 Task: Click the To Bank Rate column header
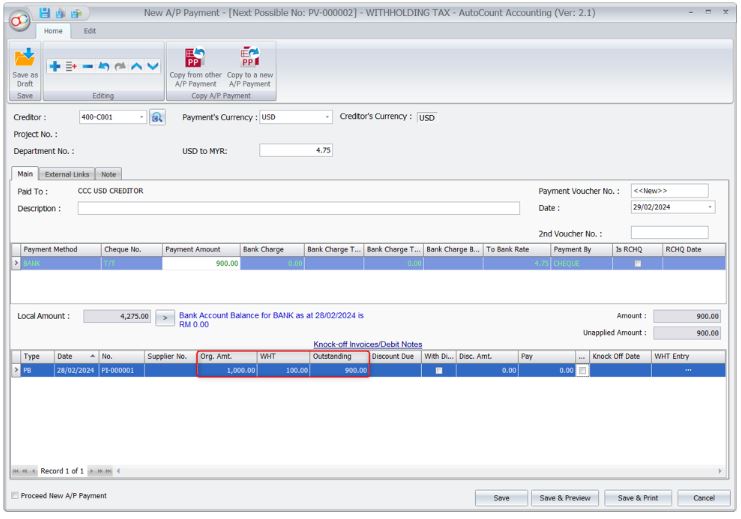[517, 250]
